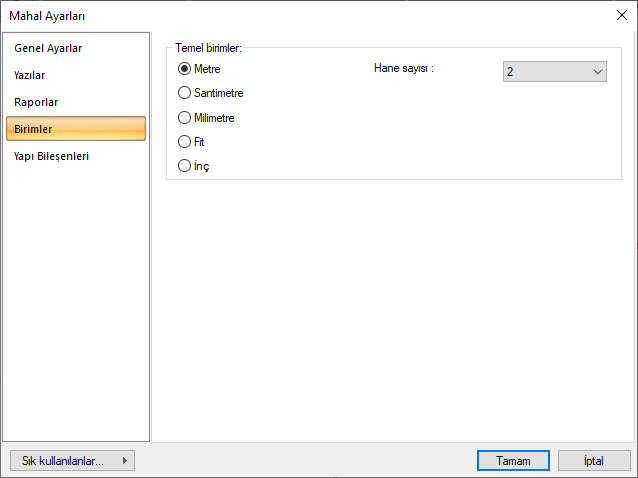
Task: Pick the Fit unit option
Action: (184, 142)
